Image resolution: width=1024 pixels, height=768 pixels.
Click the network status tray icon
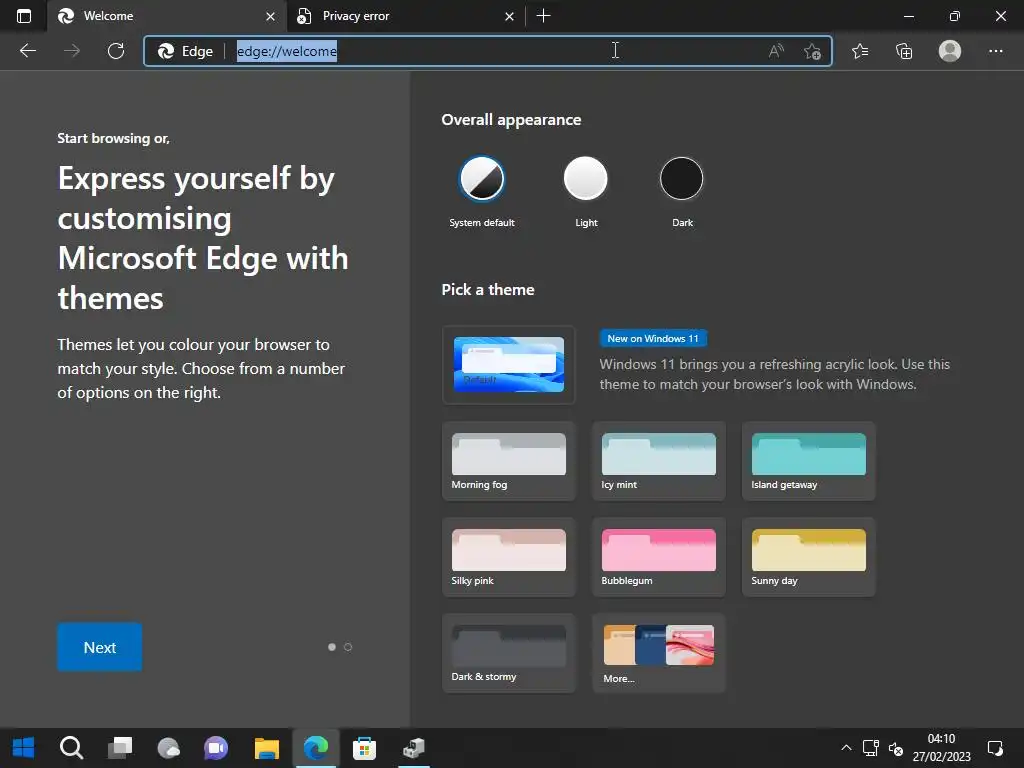871,748
